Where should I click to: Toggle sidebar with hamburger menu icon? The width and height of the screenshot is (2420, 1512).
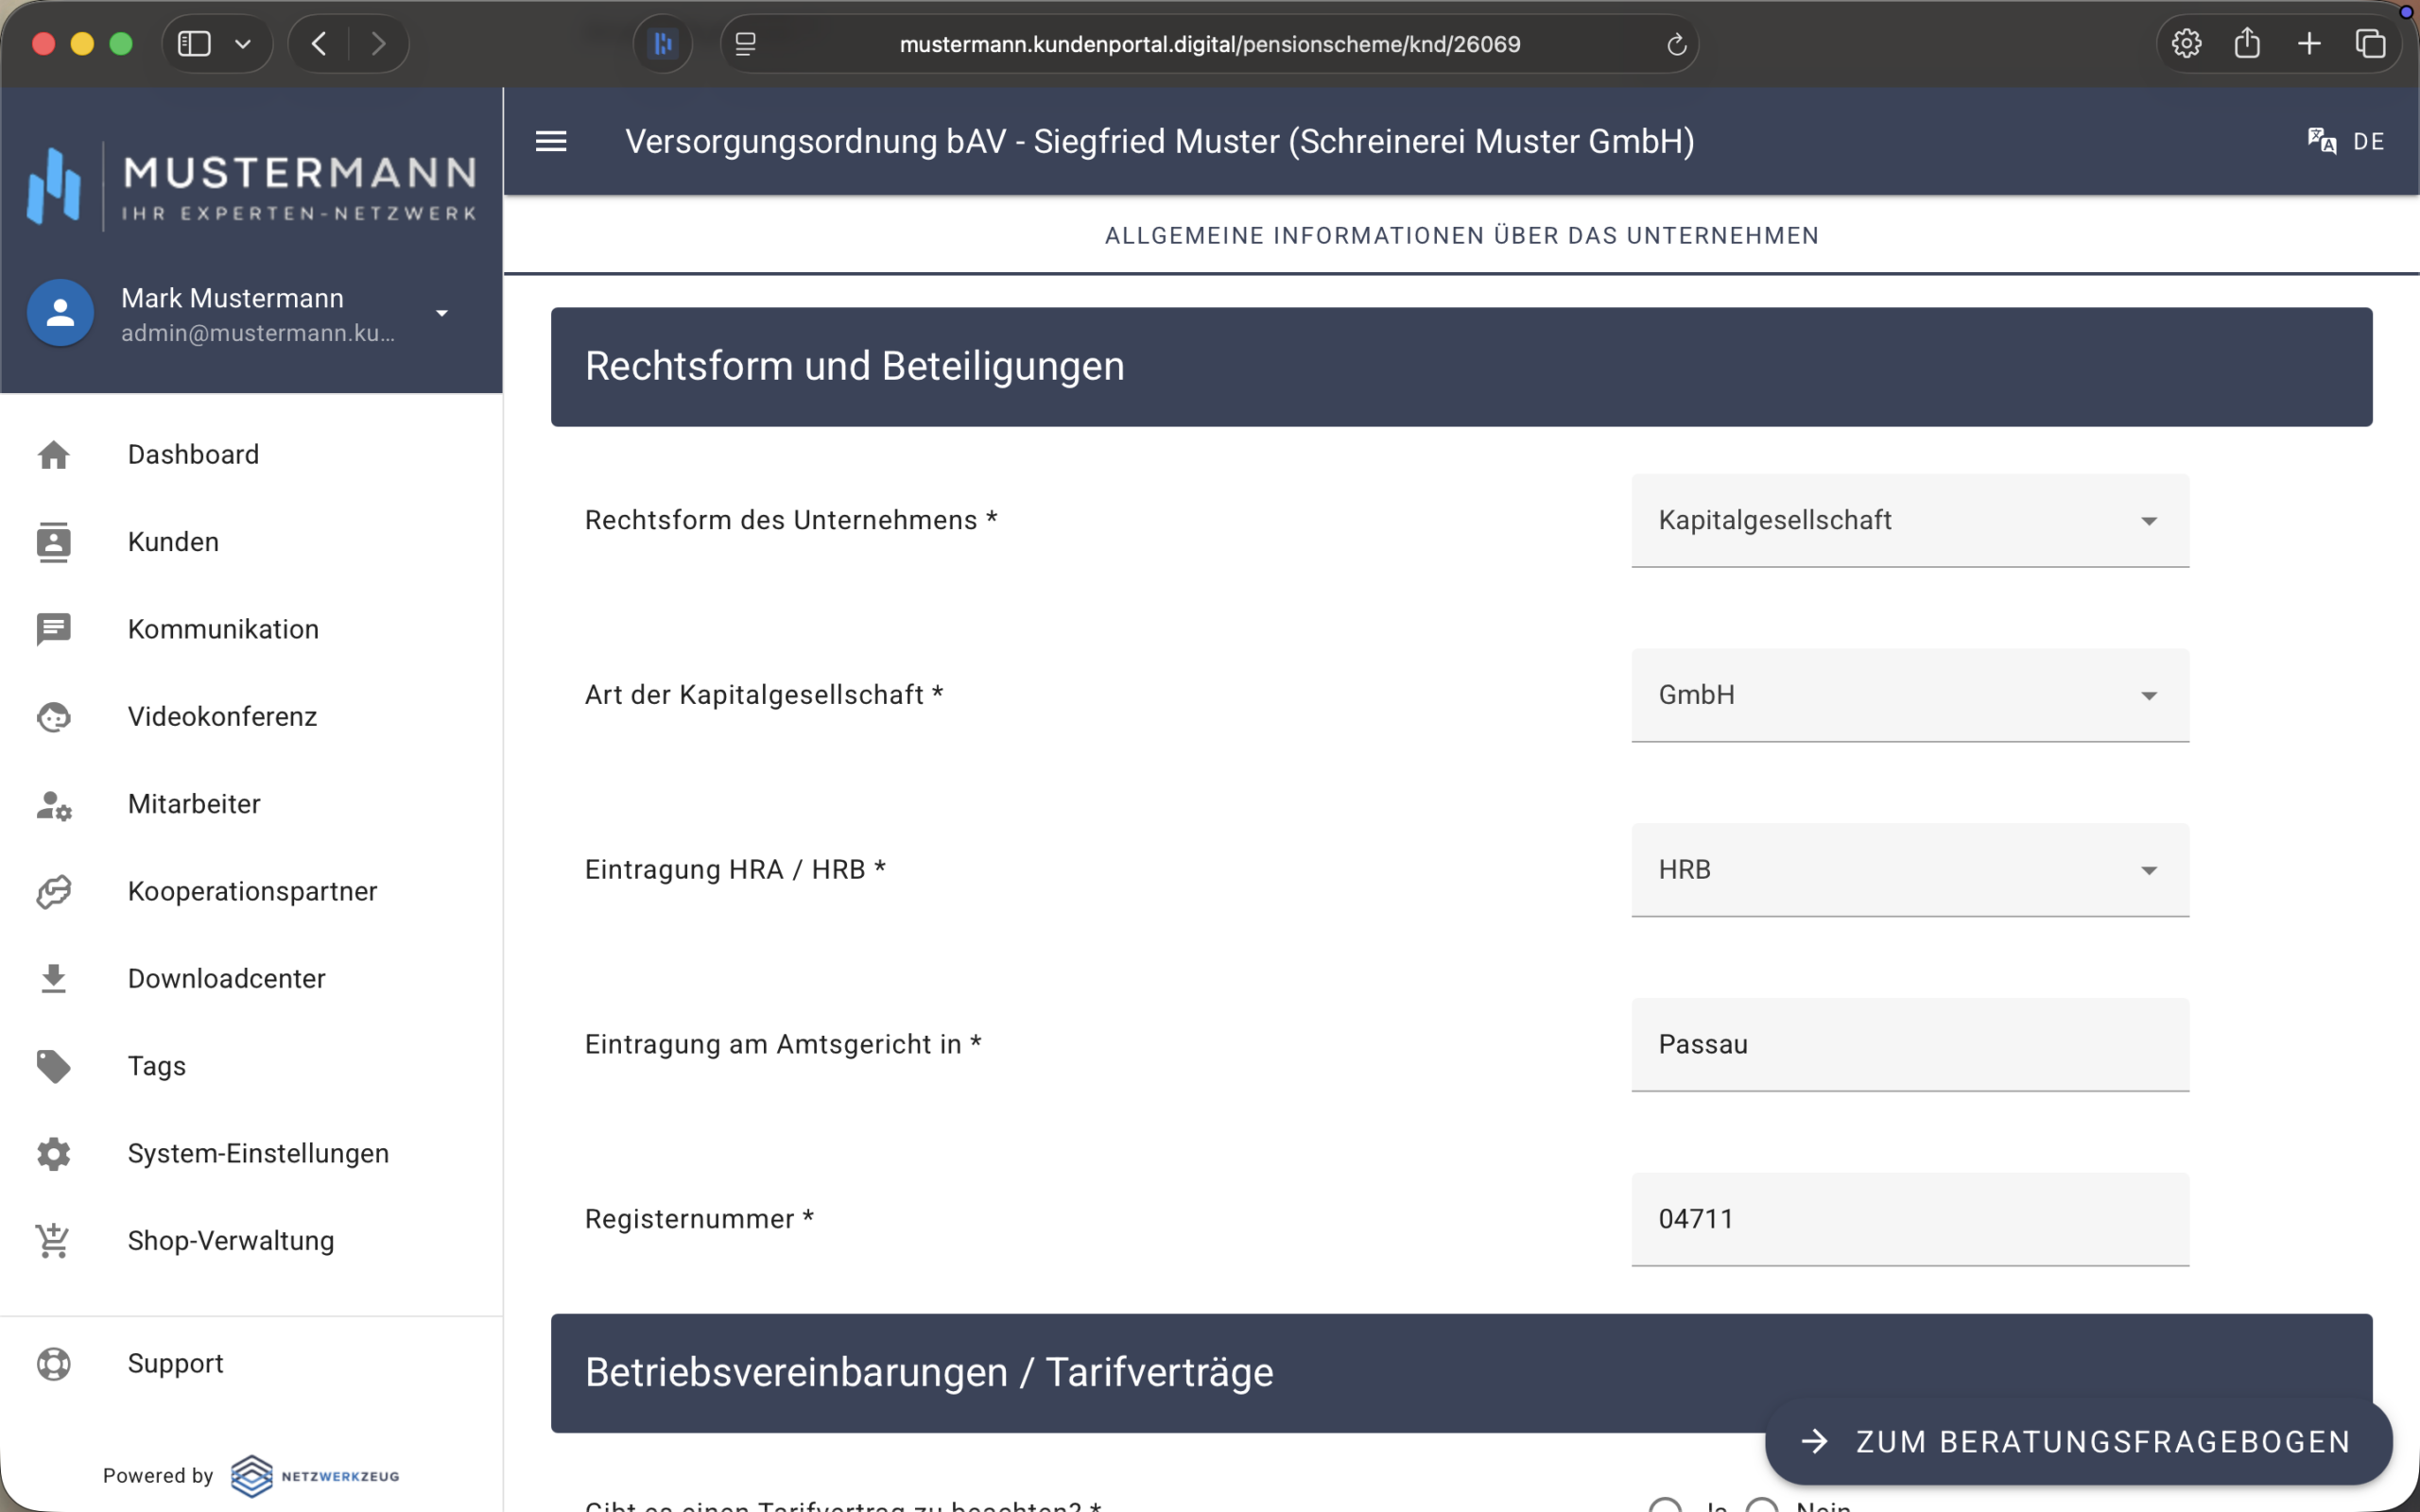[551, 141]
